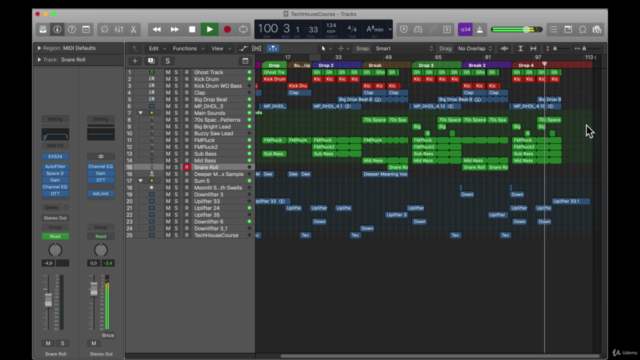Click the green Play button
The image size is (640, 360).
tap(209, 29)
